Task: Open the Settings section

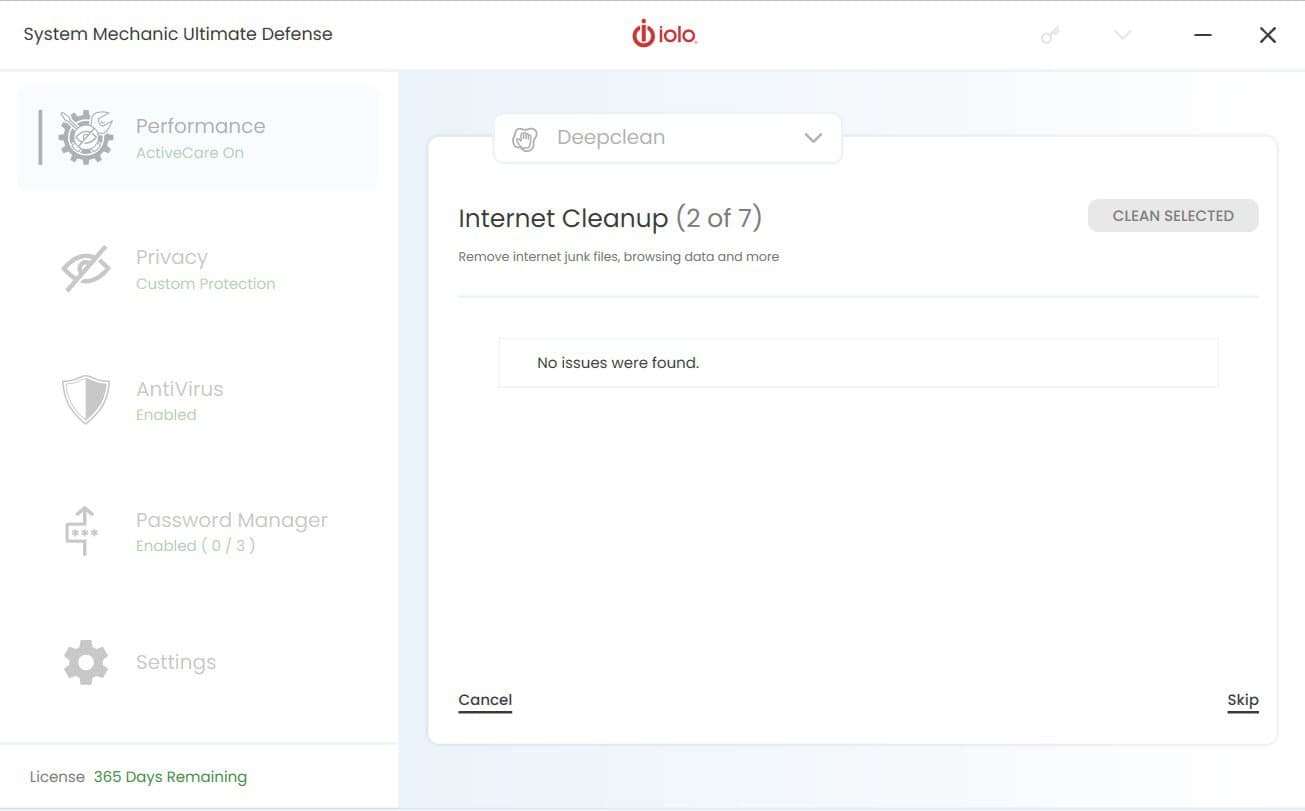Action: [x=198, y=662]
